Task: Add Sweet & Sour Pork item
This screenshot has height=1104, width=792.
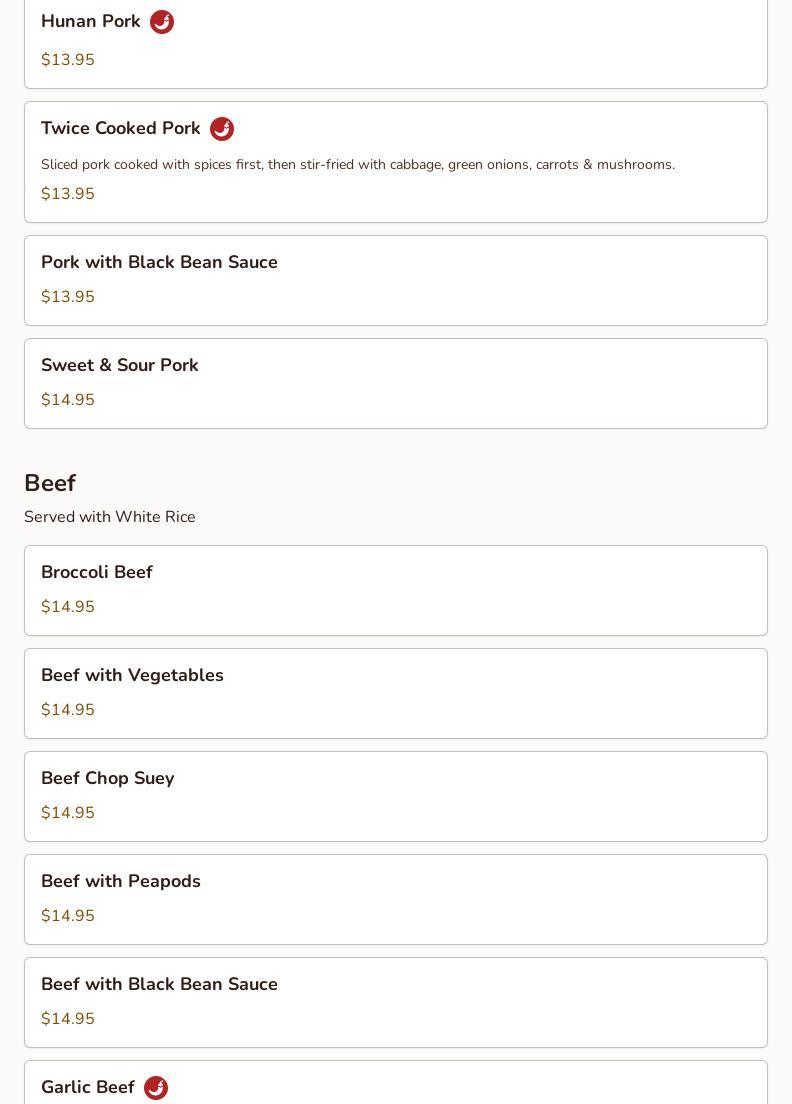Action: click(x=120, y=366)
